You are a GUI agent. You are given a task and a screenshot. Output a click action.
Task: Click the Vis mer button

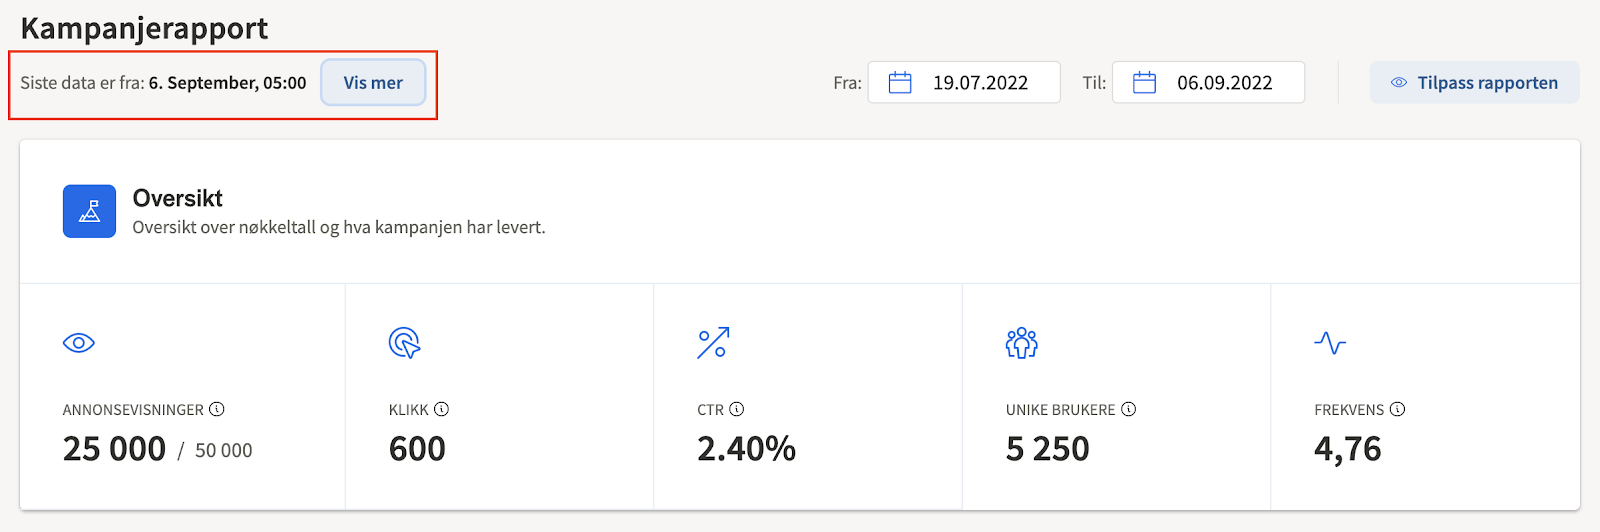pos(373,82)
